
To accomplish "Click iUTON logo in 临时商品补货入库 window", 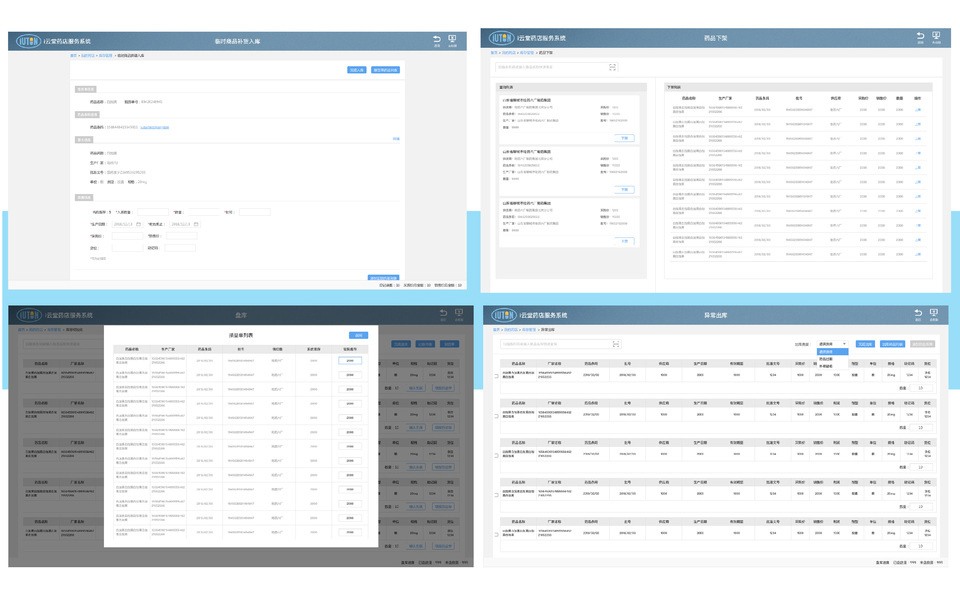I will pos(28,41).
